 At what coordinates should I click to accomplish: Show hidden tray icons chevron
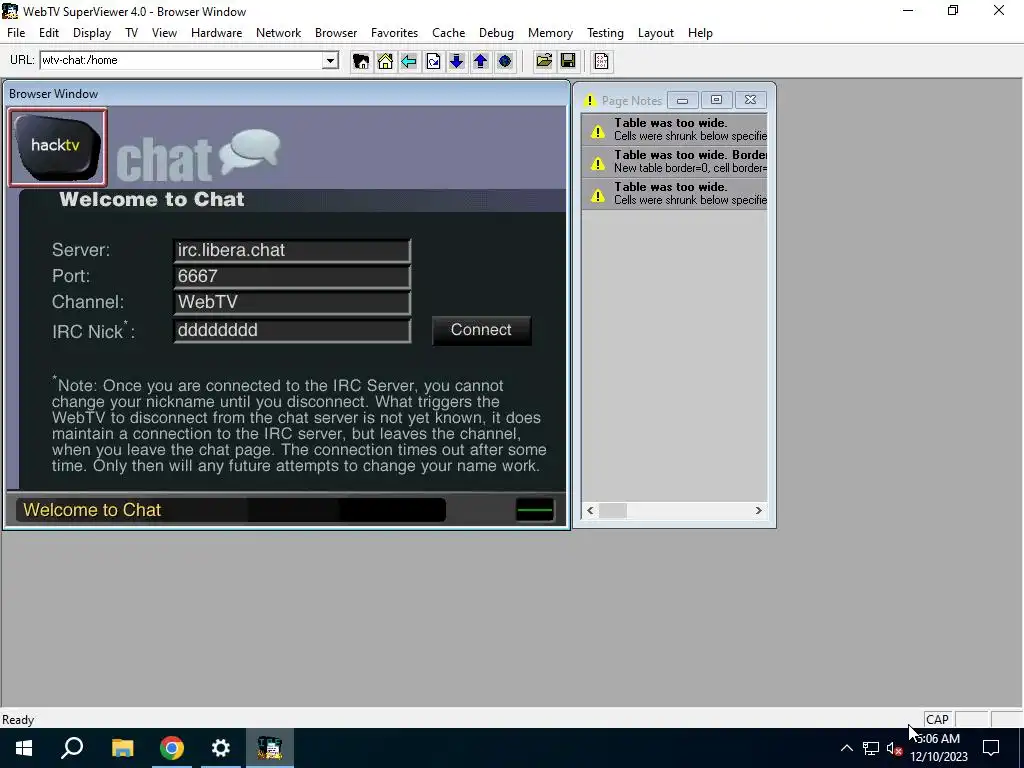(x=846, y=748)
